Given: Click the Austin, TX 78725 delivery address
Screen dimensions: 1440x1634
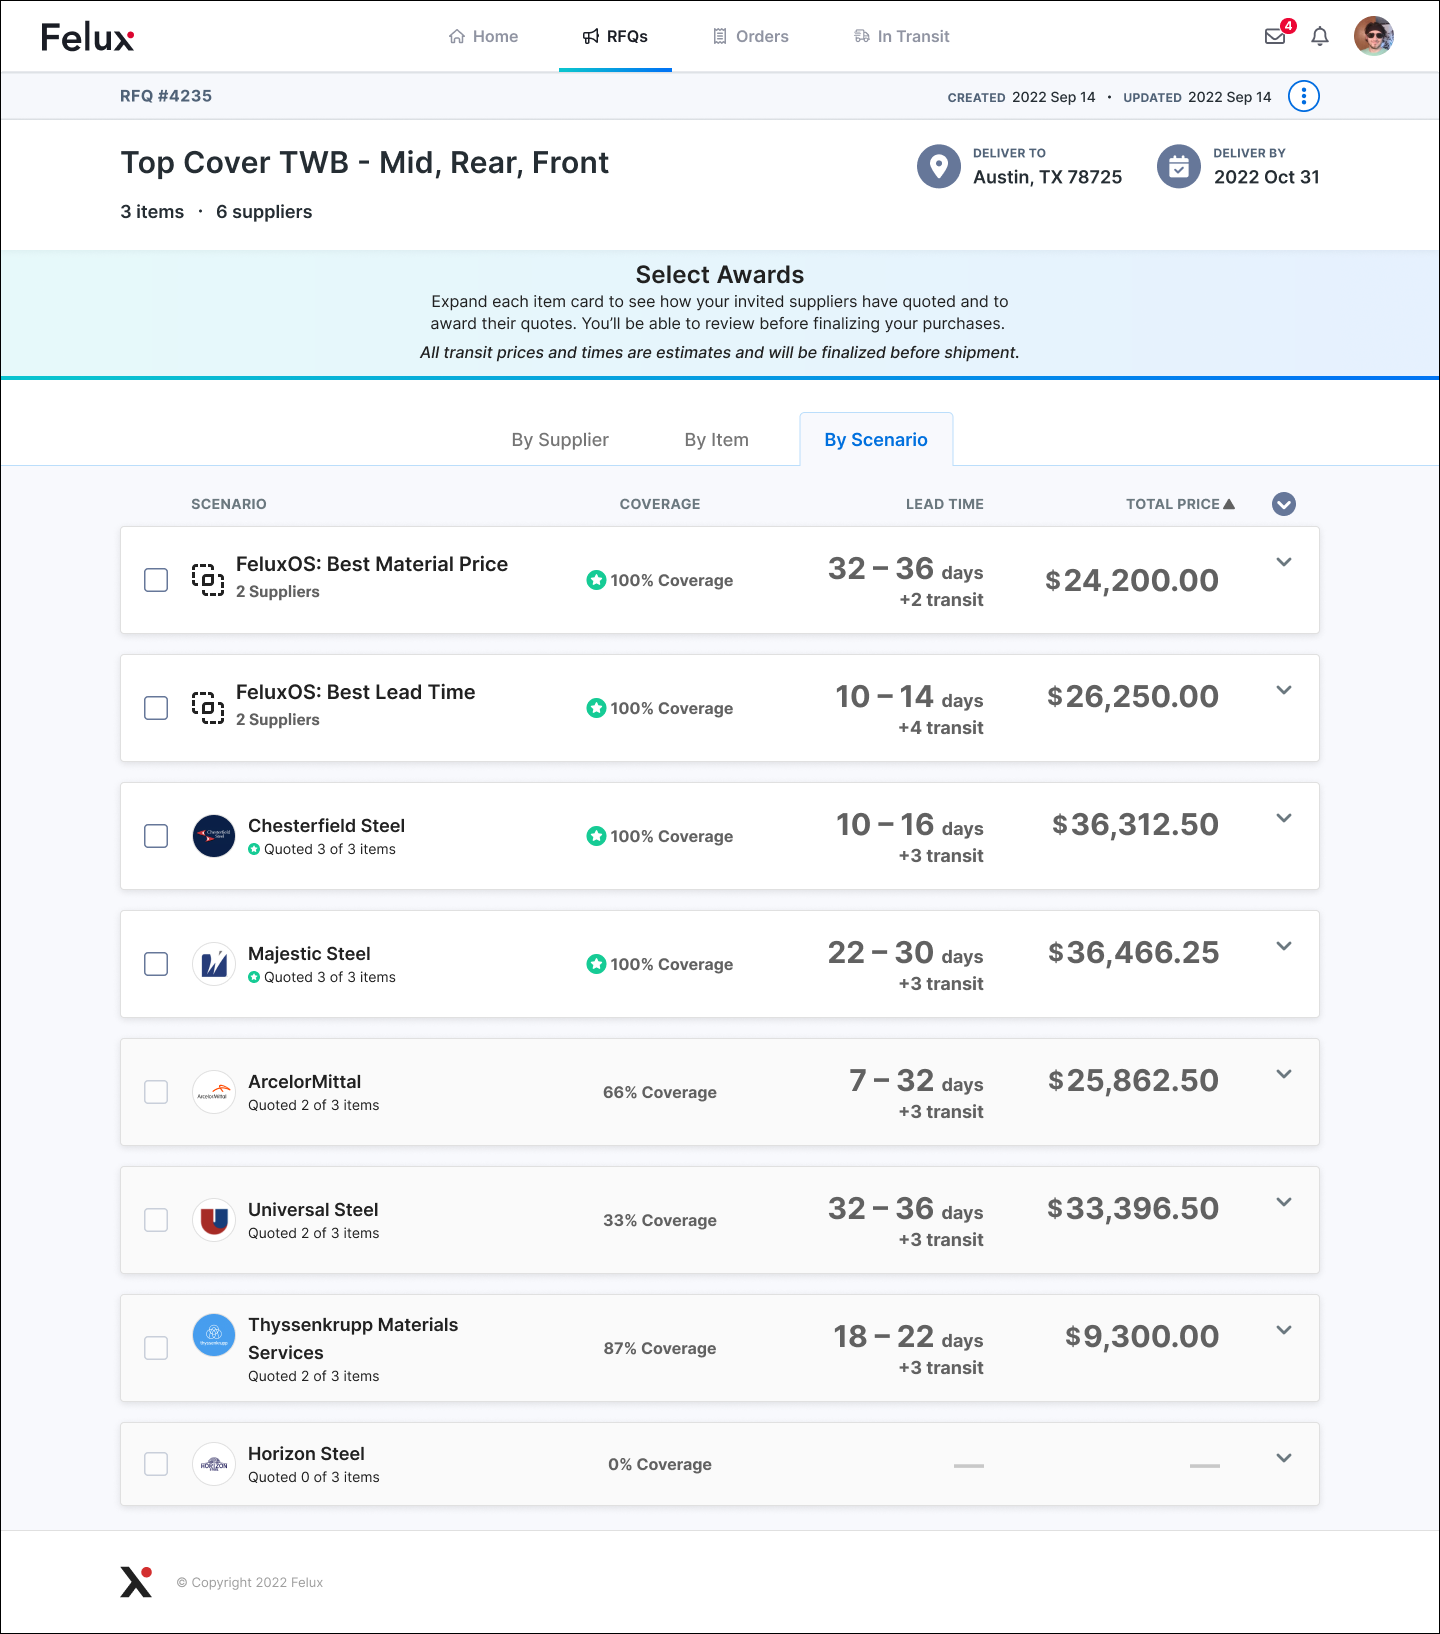Looking at the screenshot, I should pos(1048,177).
